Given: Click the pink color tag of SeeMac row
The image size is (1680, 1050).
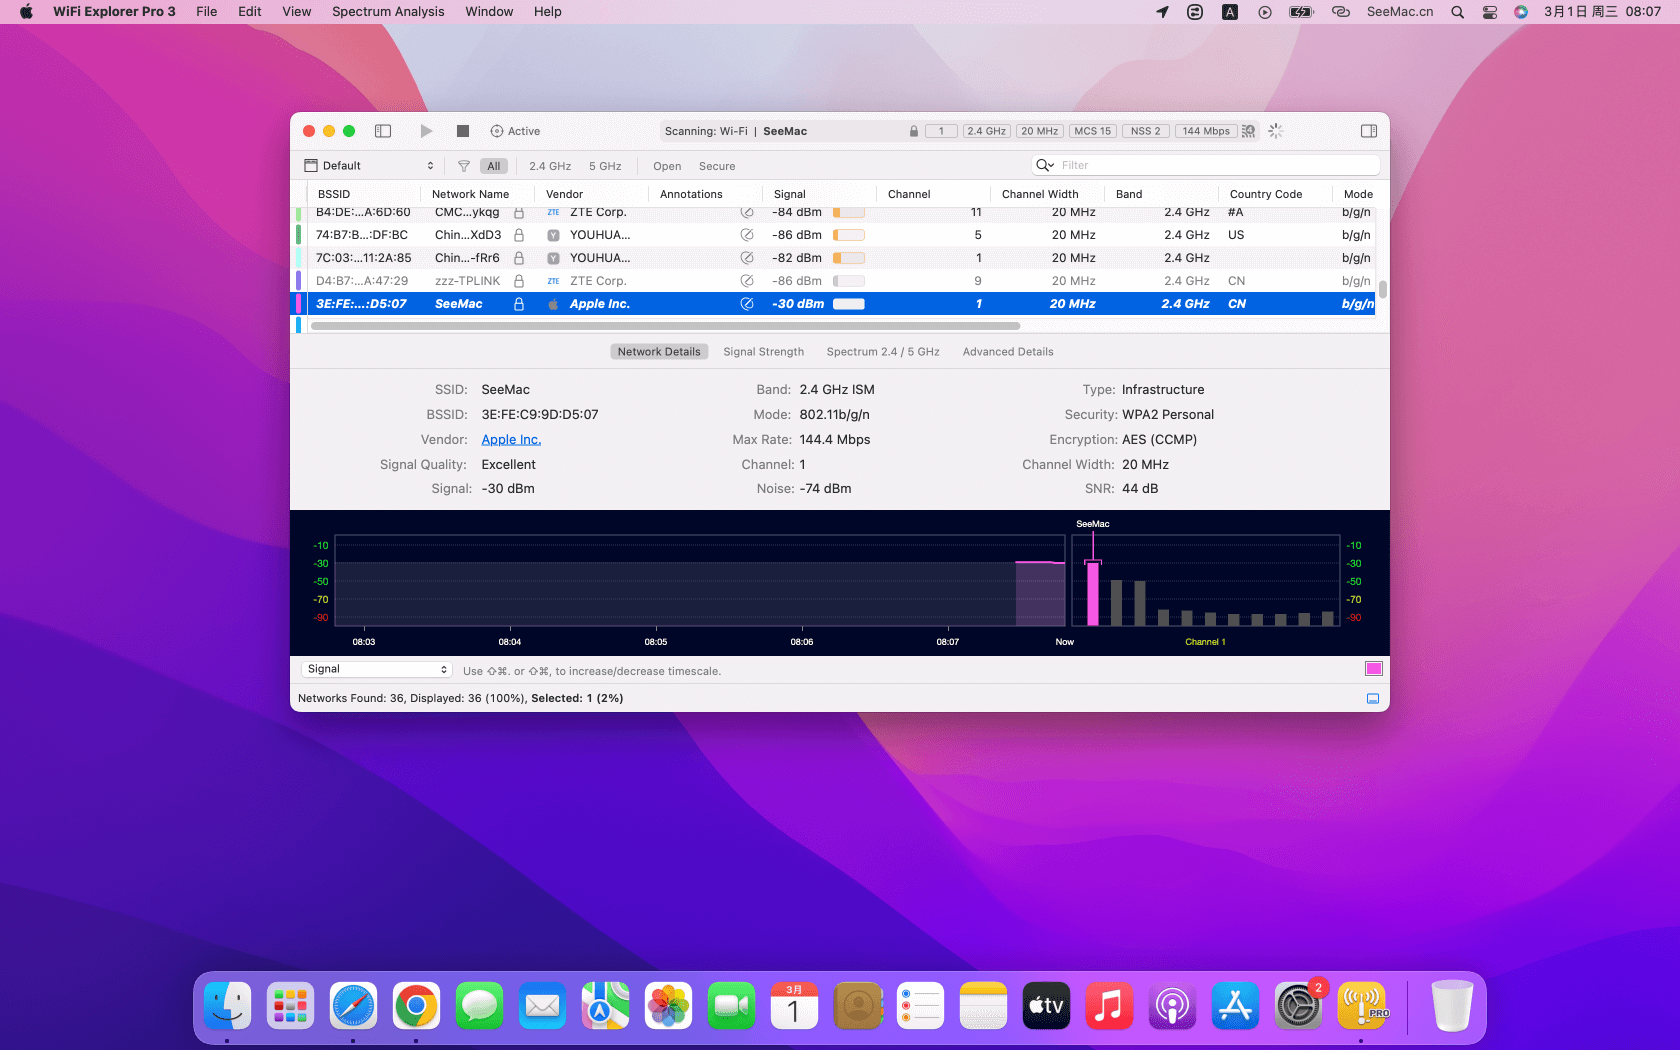Looking at the screenshot, I should [x=298, y=304].
